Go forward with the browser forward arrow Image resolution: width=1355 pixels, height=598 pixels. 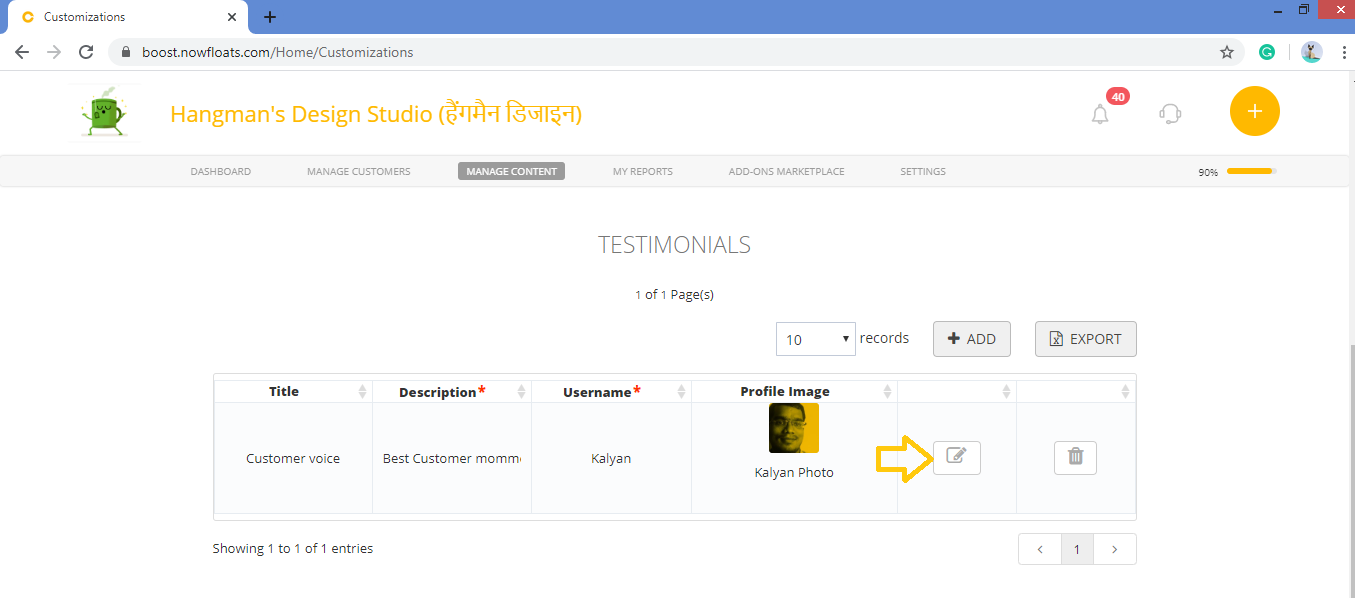click(54, 52)
